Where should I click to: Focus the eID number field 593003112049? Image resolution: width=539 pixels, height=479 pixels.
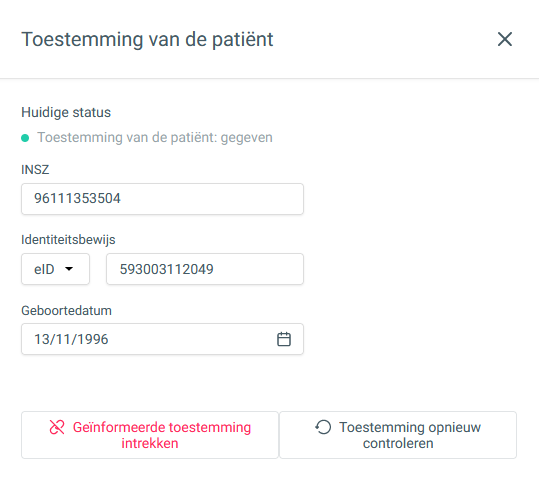pyautogui.click(x=205, y=269)
